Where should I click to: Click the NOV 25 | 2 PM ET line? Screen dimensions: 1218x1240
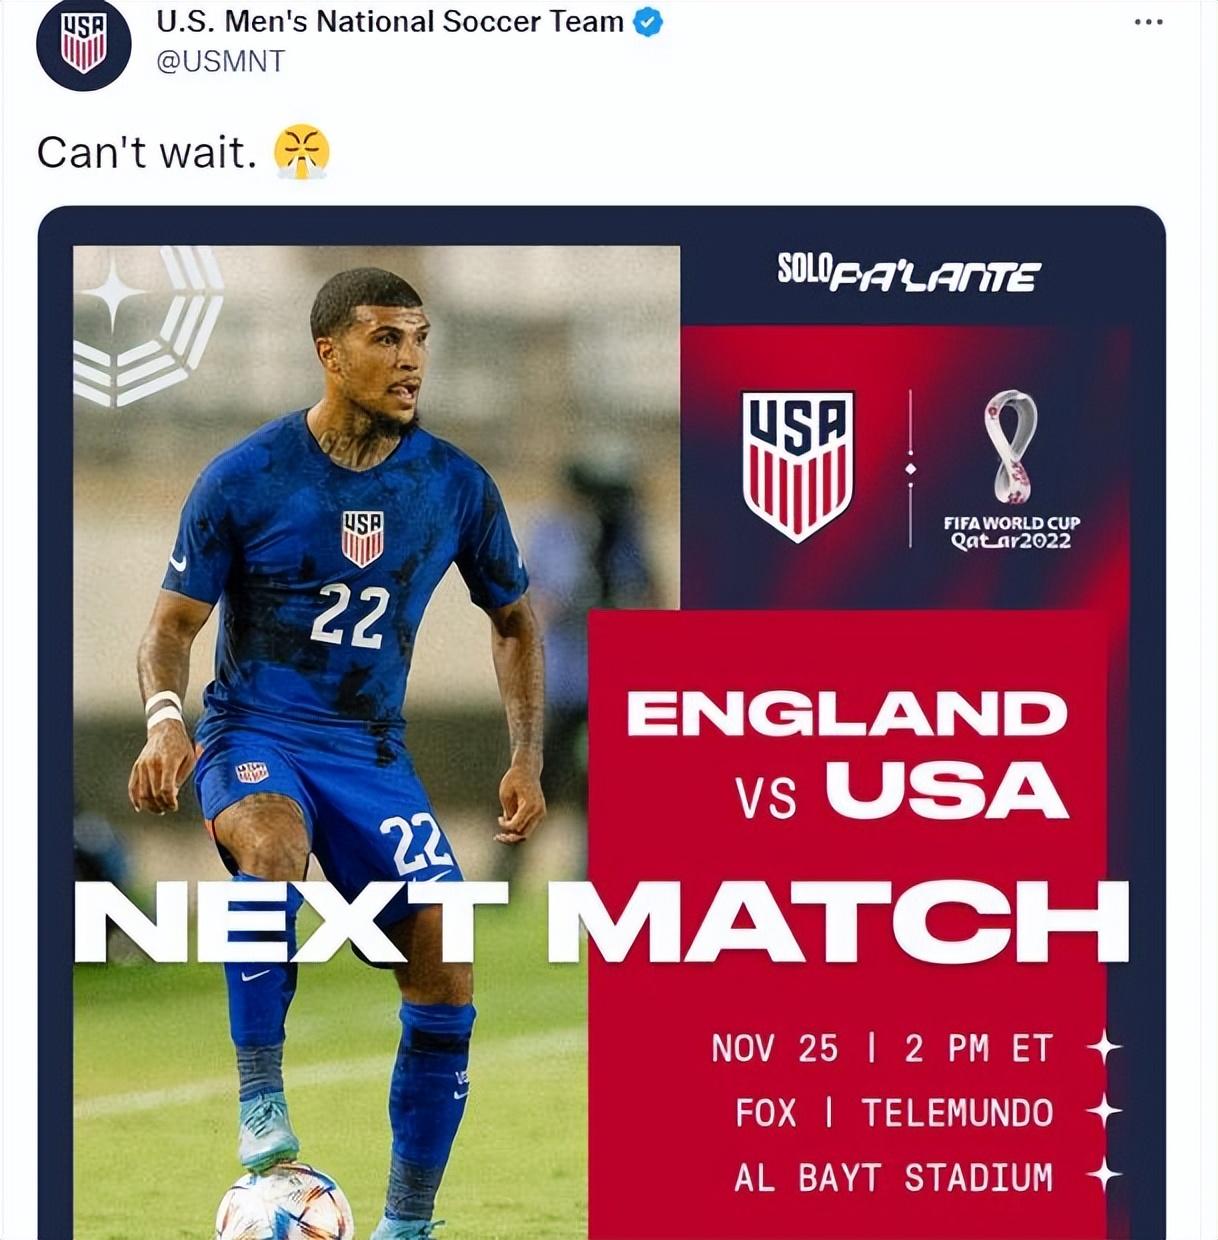point(882,1048)
